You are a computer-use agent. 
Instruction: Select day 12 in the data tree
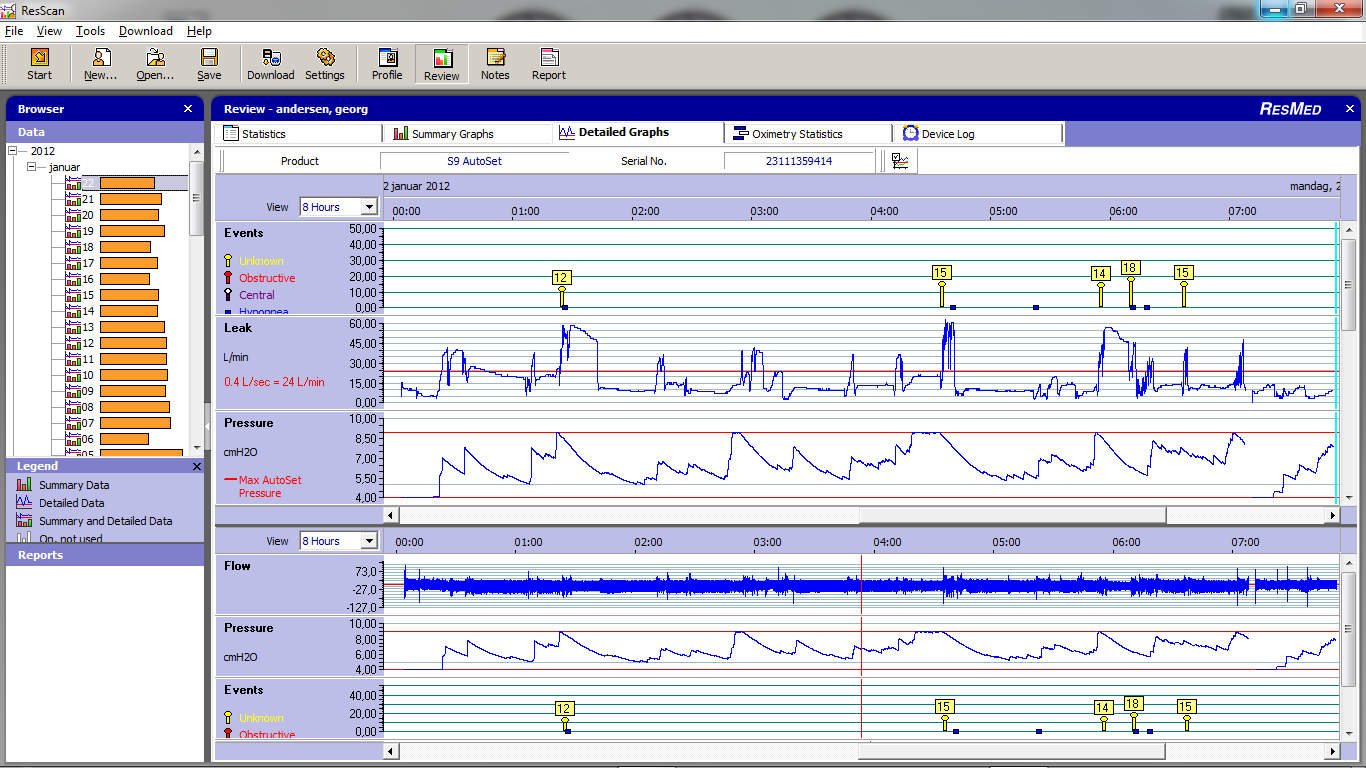pyautogui.click(x=115, y=343)
